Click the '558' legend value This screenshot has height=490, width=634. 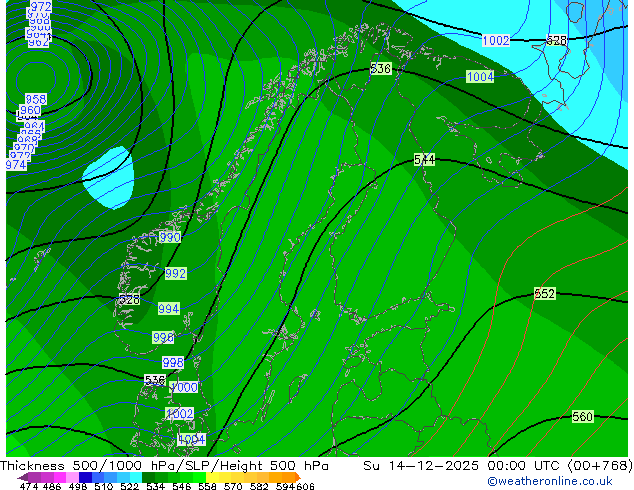(x=207, y=486)
